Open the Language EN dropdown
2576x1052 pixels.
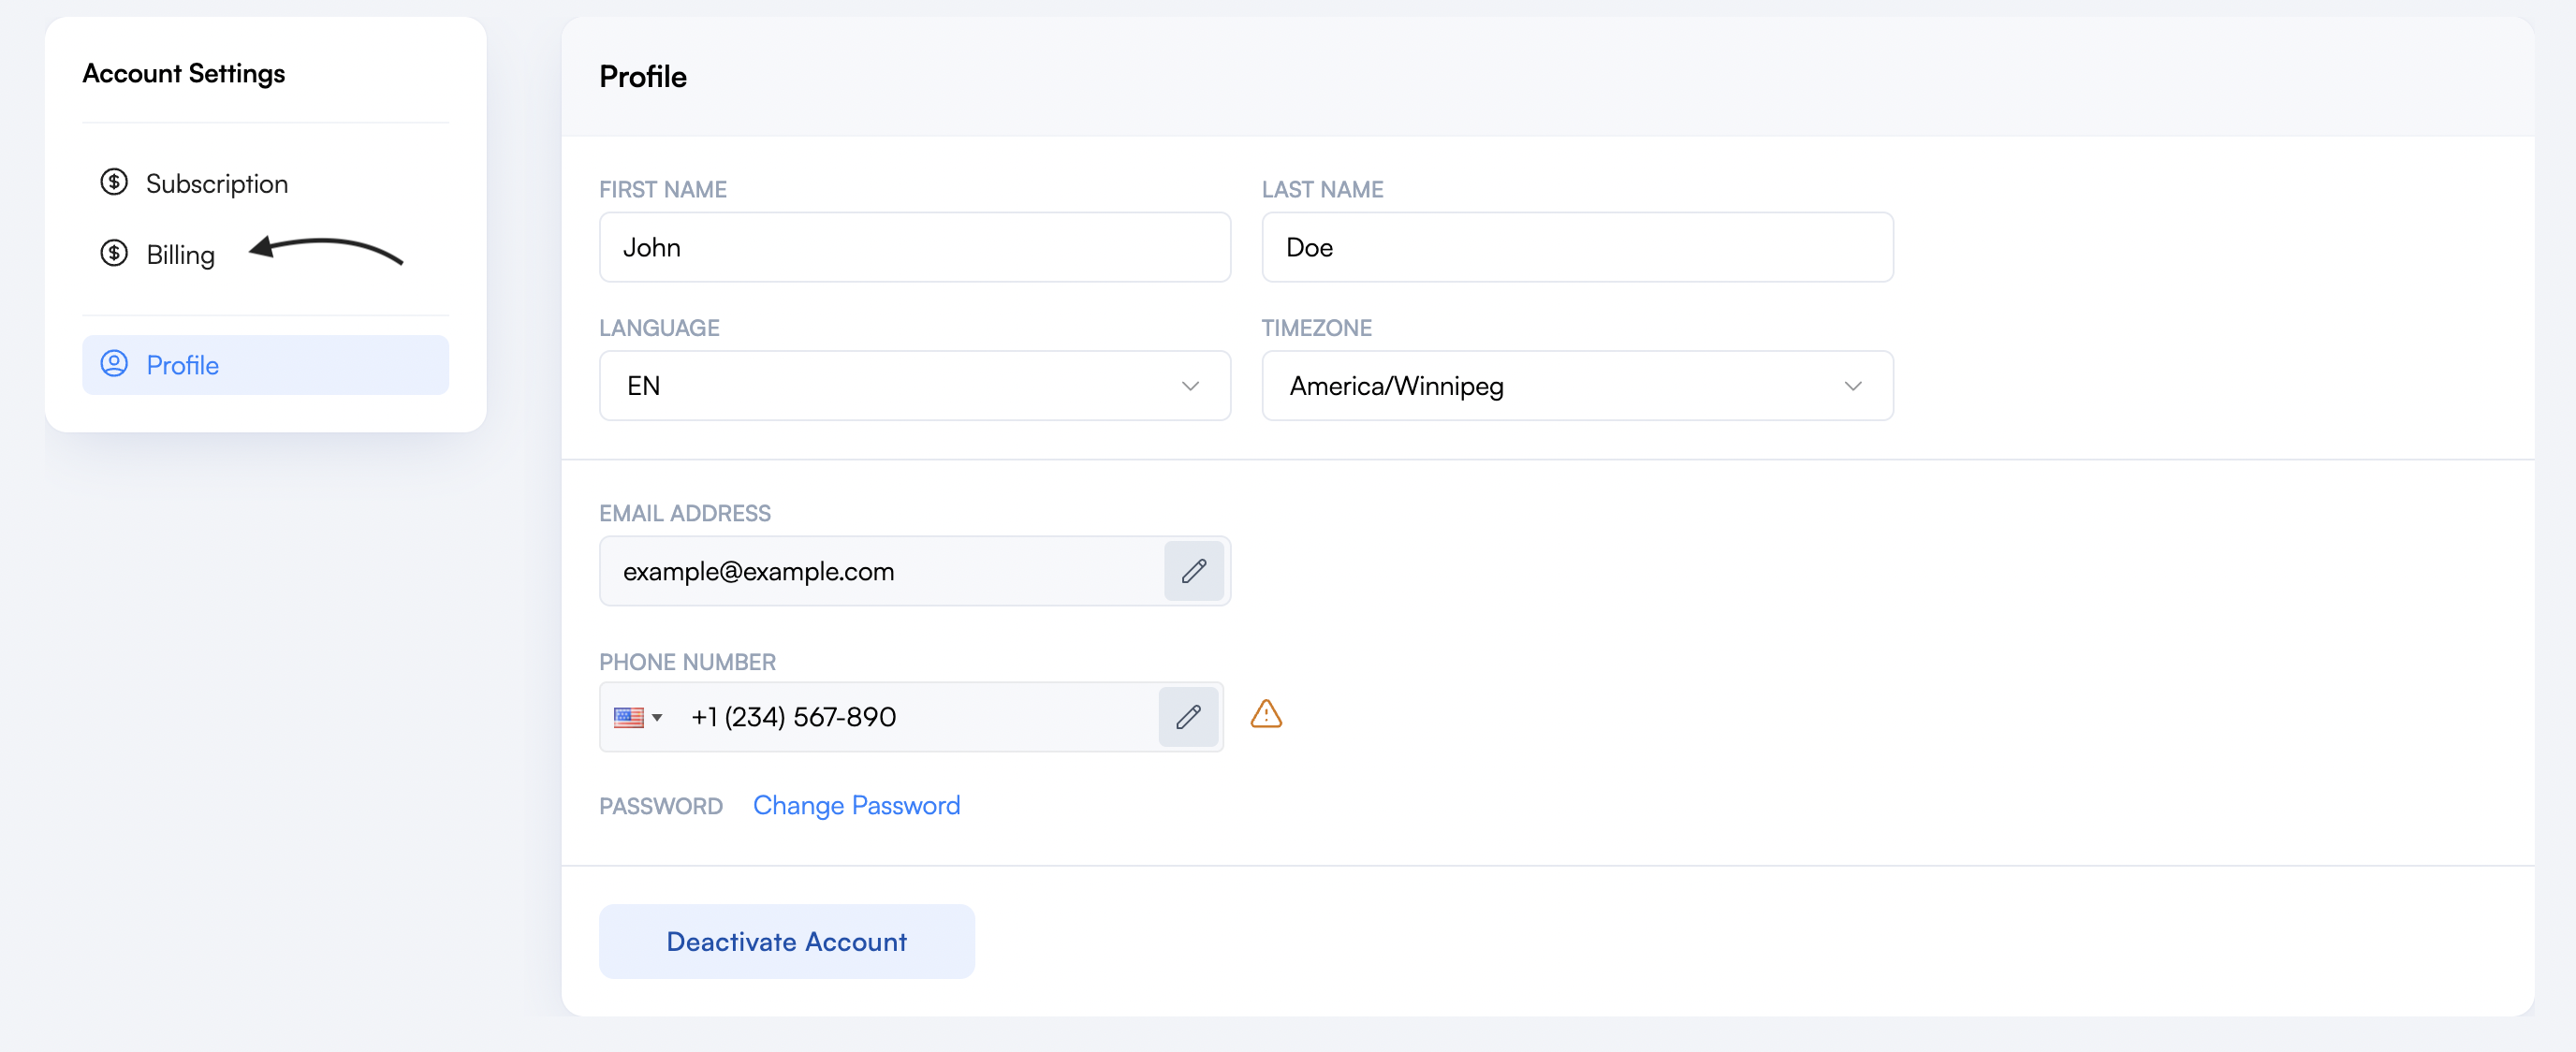(x=914, y=386)
